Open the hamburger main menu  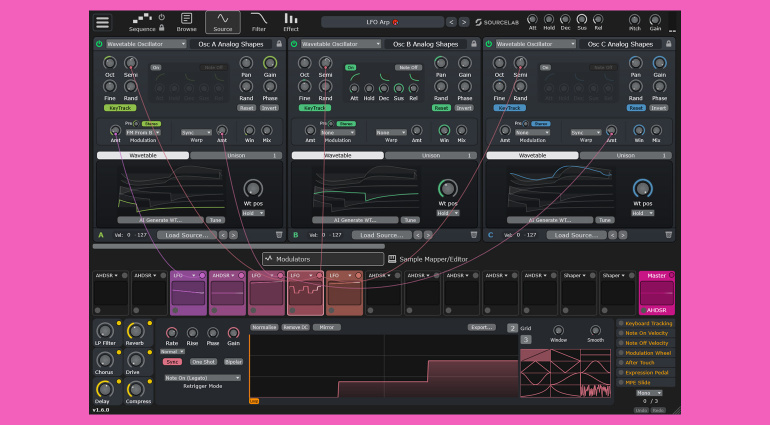[x=103, y=22]
